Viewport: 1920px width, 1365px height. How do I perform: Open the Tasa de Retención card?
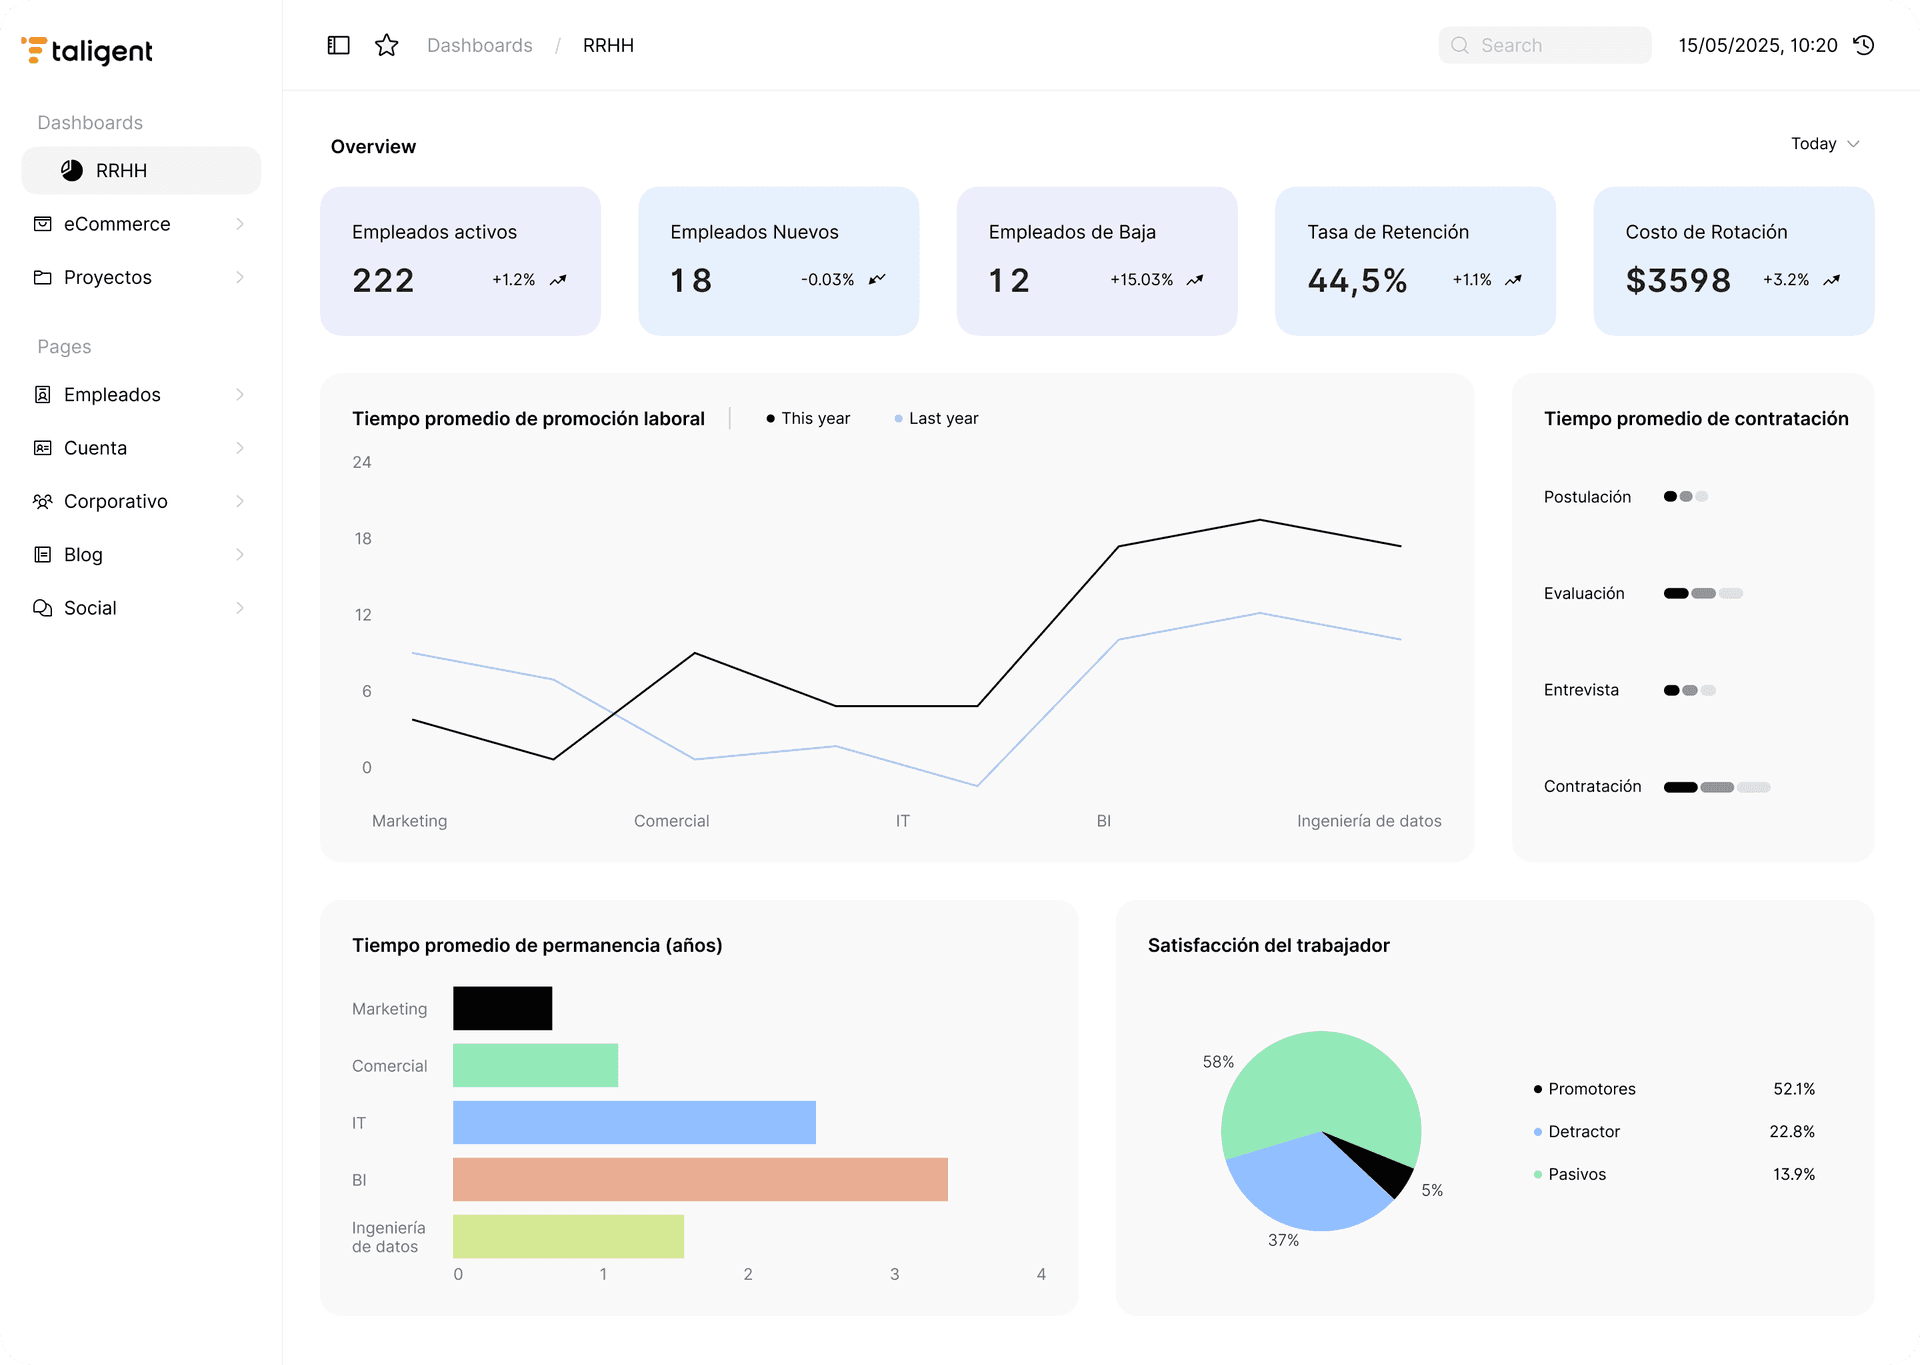coord(1415,261)
